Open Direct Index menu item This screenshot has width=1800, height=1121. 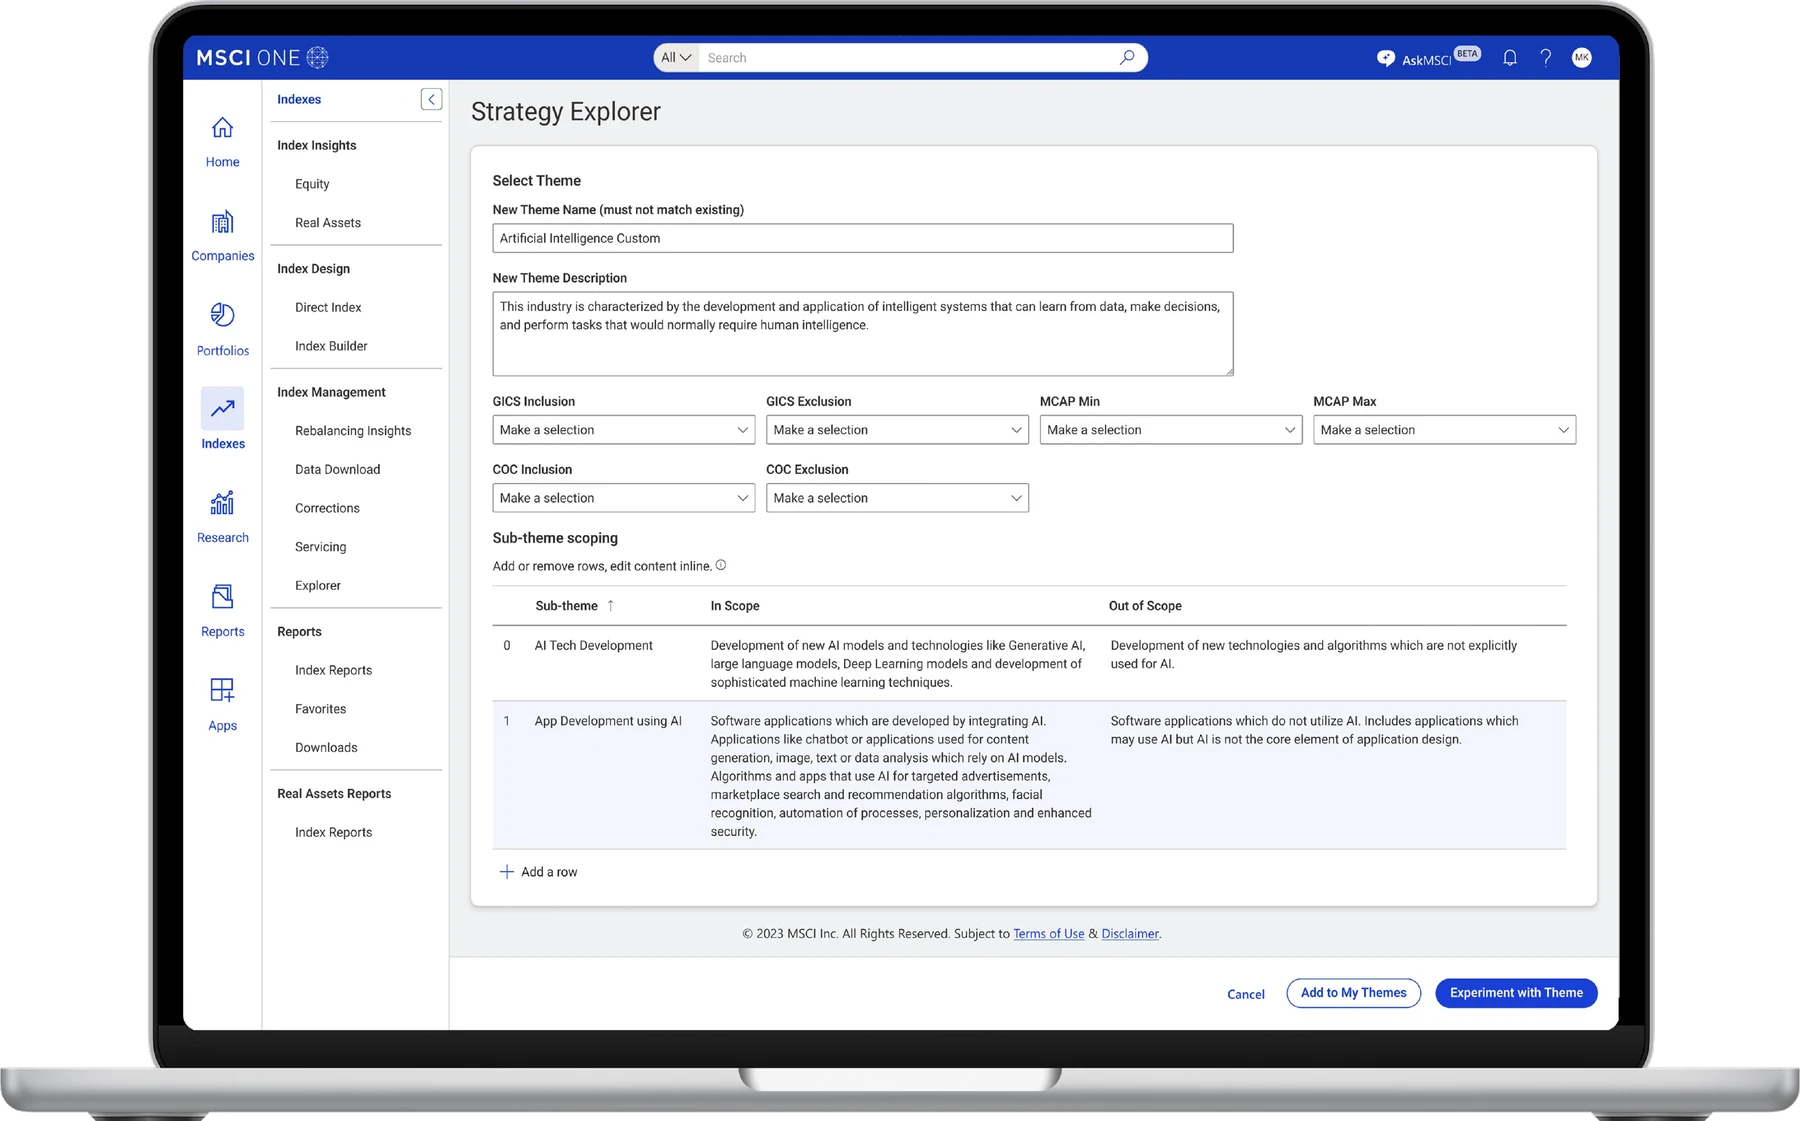click(328, 308)
